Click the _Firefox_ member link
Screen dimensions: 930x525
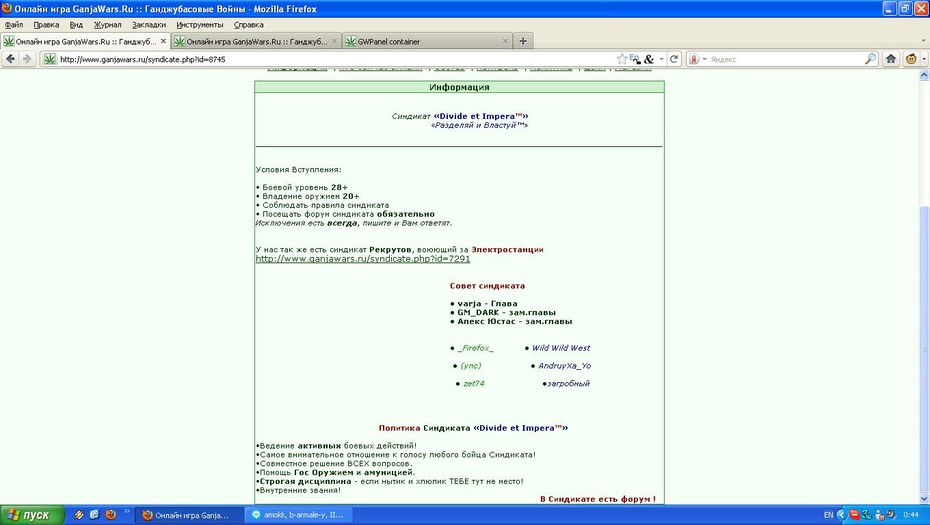[475, 348]
